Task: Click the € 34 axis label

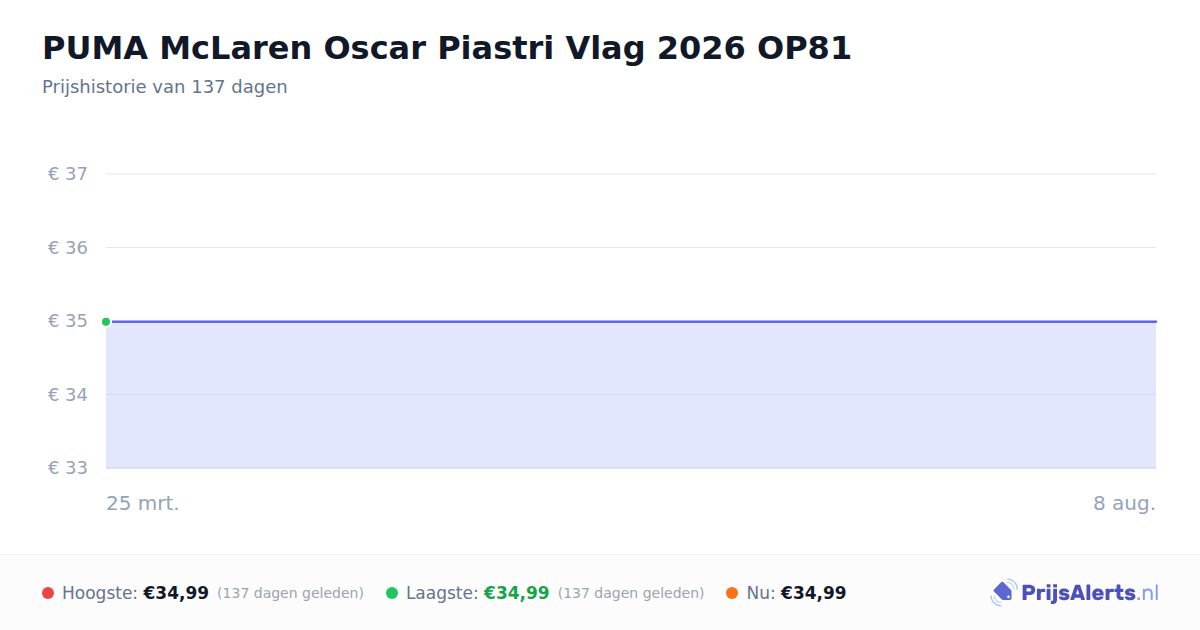Action: 68,394
